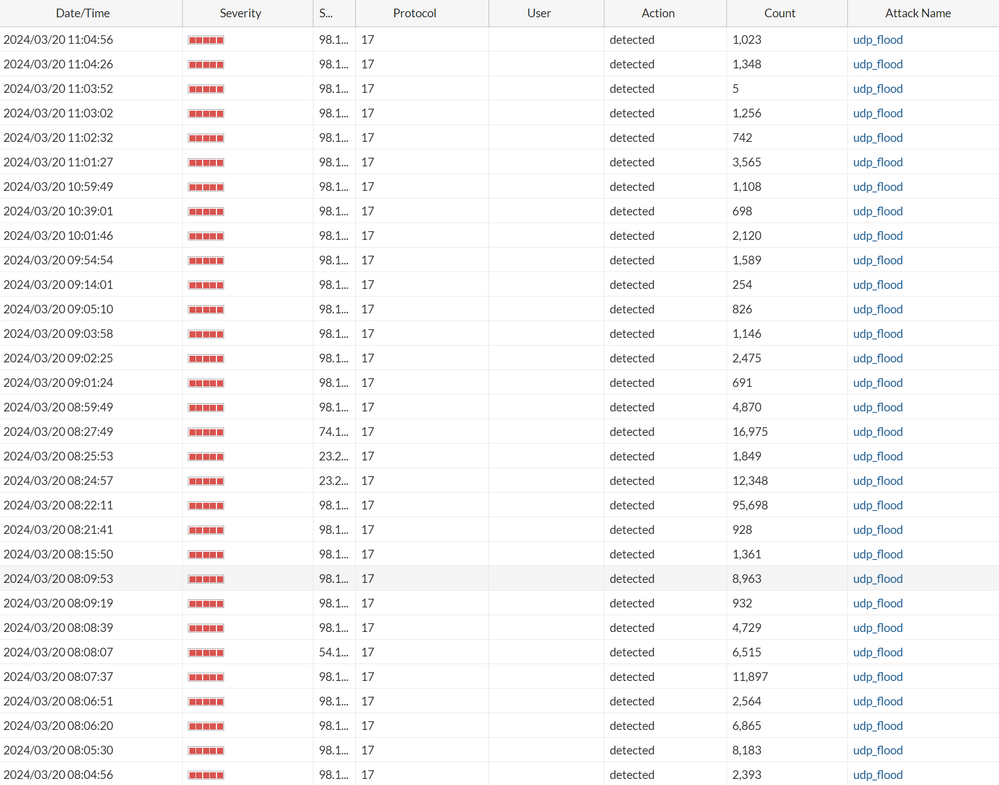Open udp_flood link in 08:22:11 row

[x=877, y=505]
